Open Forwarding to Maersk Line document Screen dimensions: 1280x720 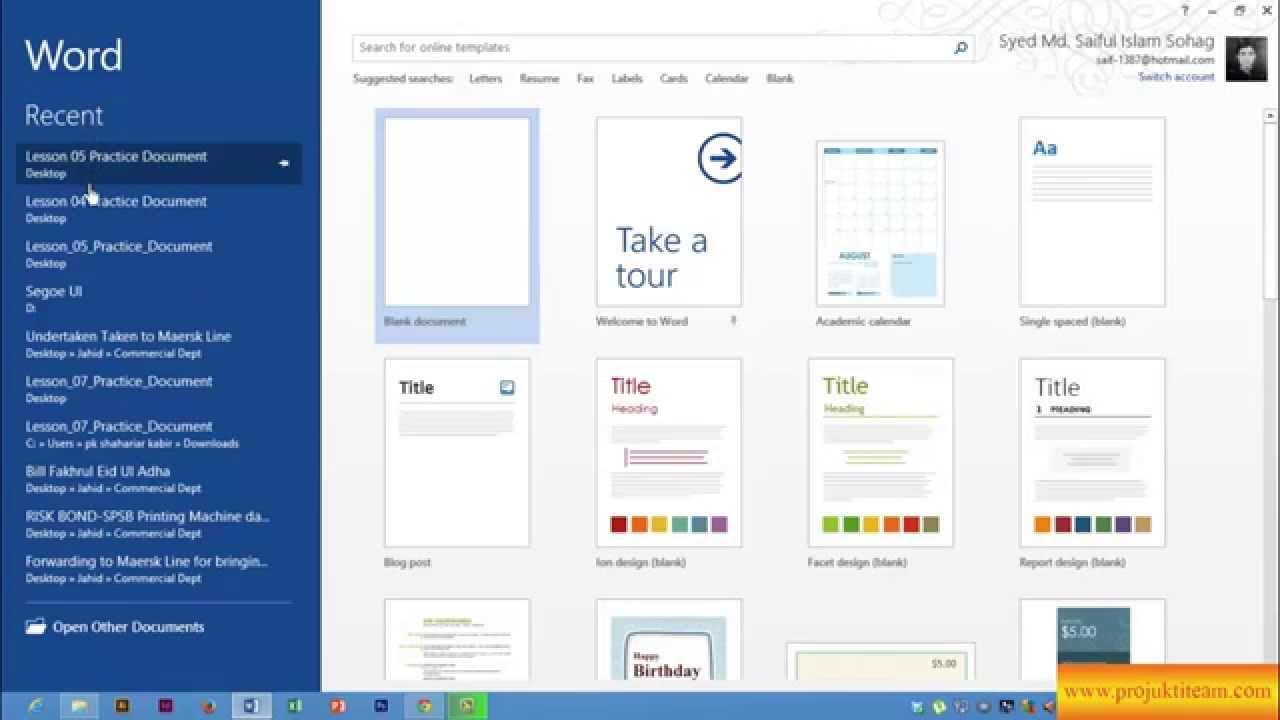click(x=158, y=568)
